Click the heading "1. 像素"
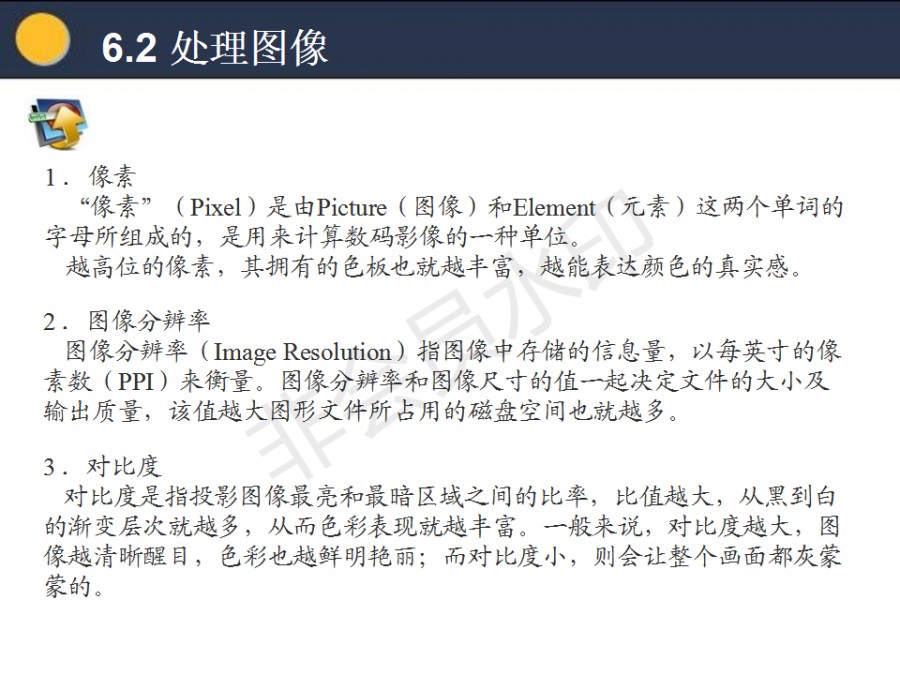This screenshot has width=900, height=675. tap(90, 176)
